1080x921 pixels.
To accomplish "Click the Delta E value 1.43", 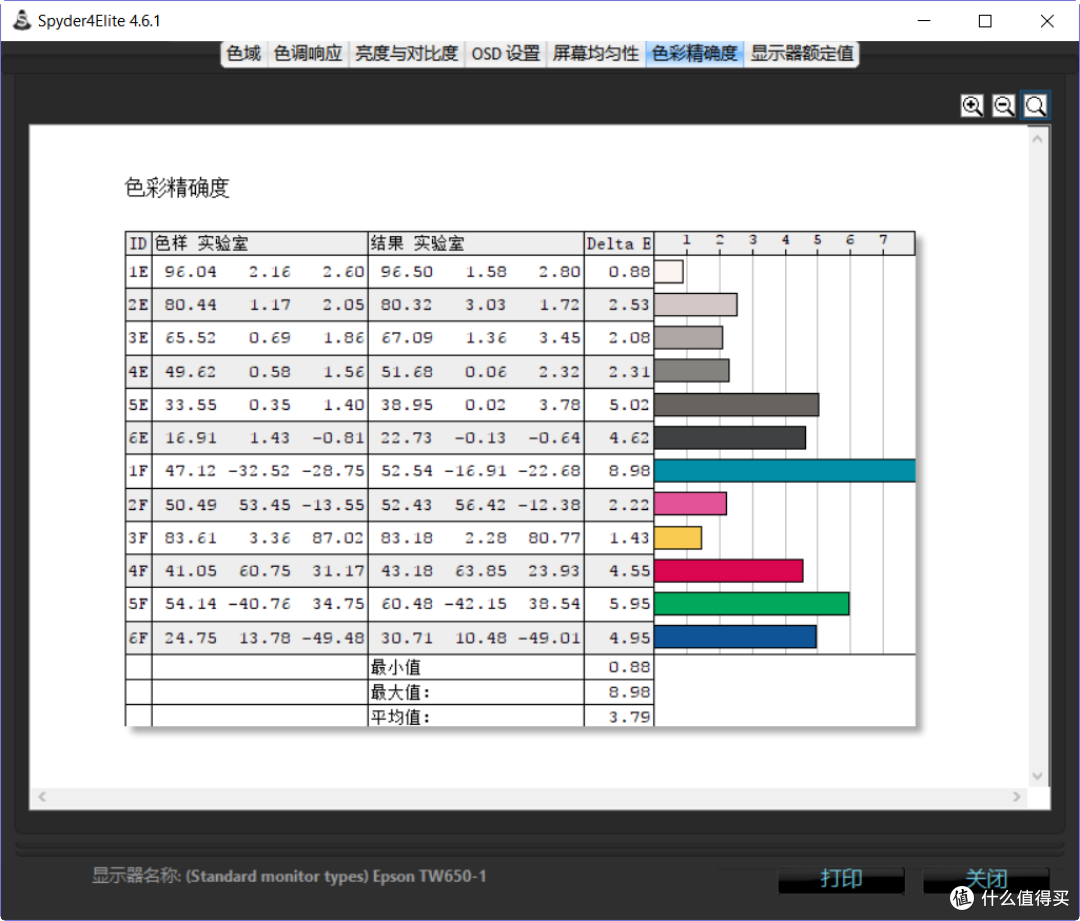I will pos(629,538).
